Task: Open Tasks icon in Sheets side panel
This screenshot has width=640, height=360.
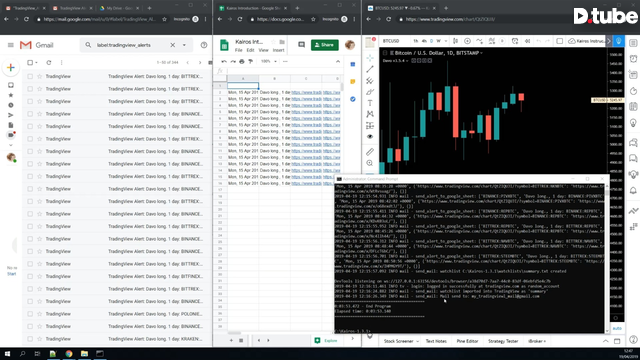Action: (x=353, y=99)
